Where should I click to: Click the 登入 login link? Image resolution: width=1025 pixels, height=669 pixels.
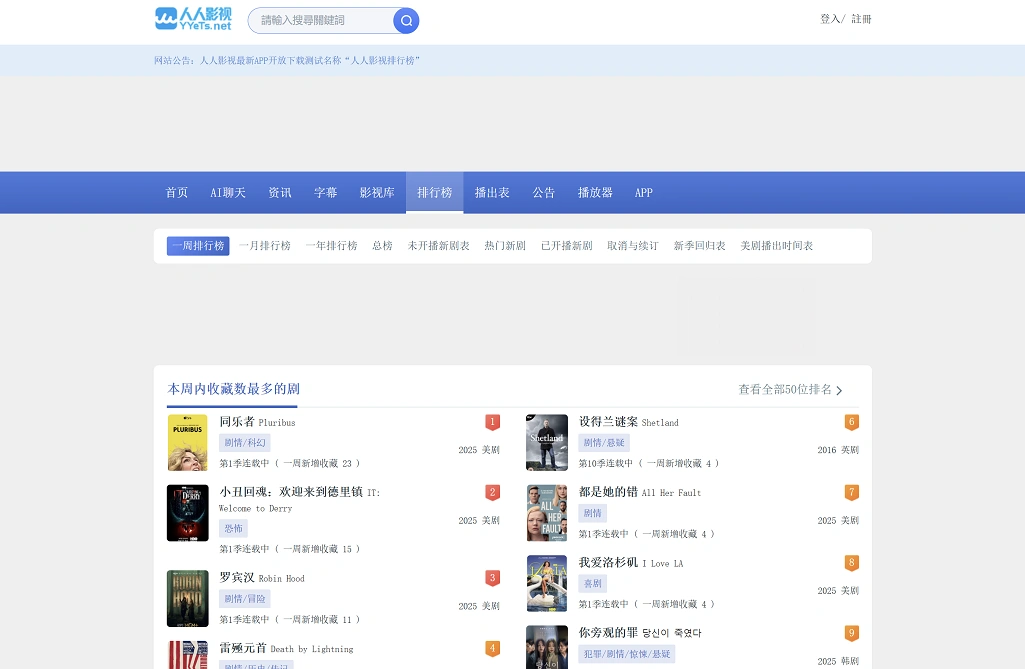coord(830,19)
